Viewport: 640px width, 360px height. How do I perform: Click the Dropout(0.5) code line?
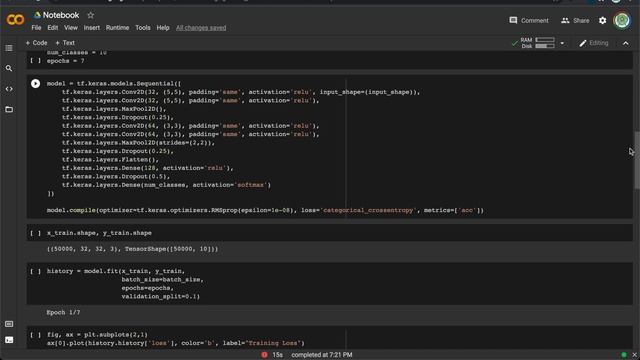116,177
